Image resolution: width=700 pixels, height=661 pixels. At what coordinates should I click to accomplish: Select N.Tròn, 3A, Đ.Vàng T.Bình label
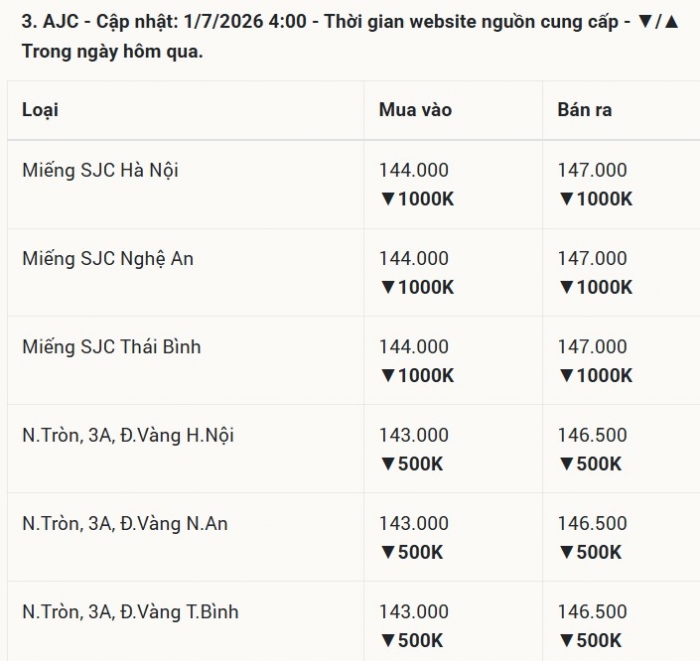[x=130, y=612]
